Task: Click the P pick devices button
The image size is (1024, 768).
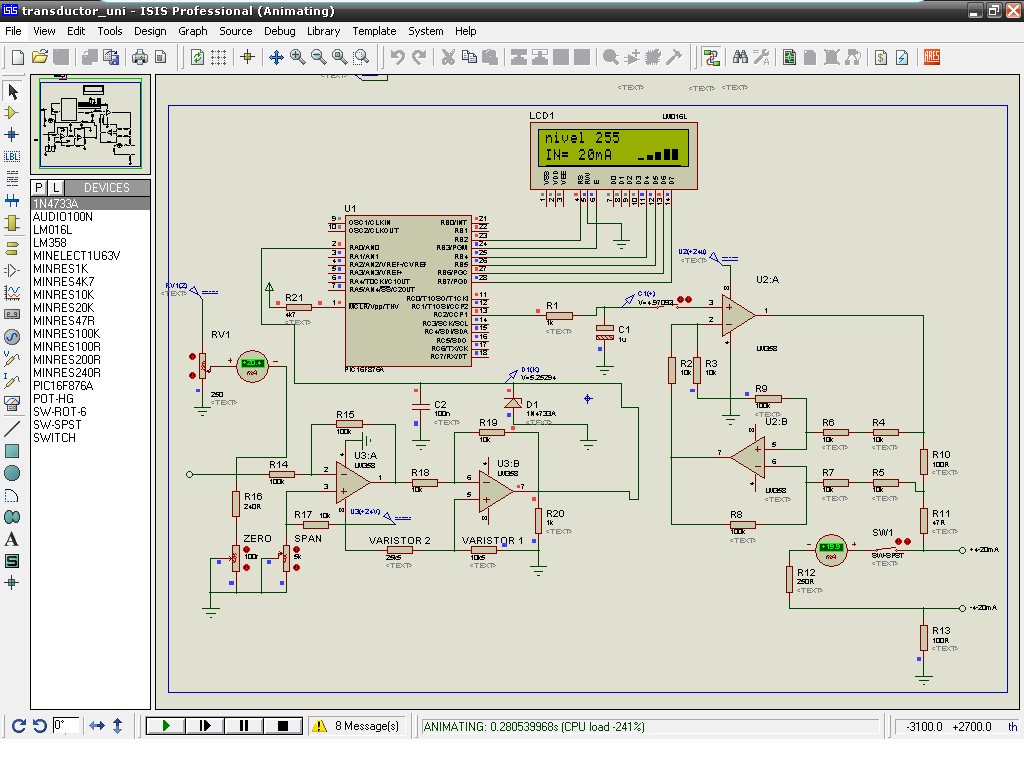Action: point(39,187)
